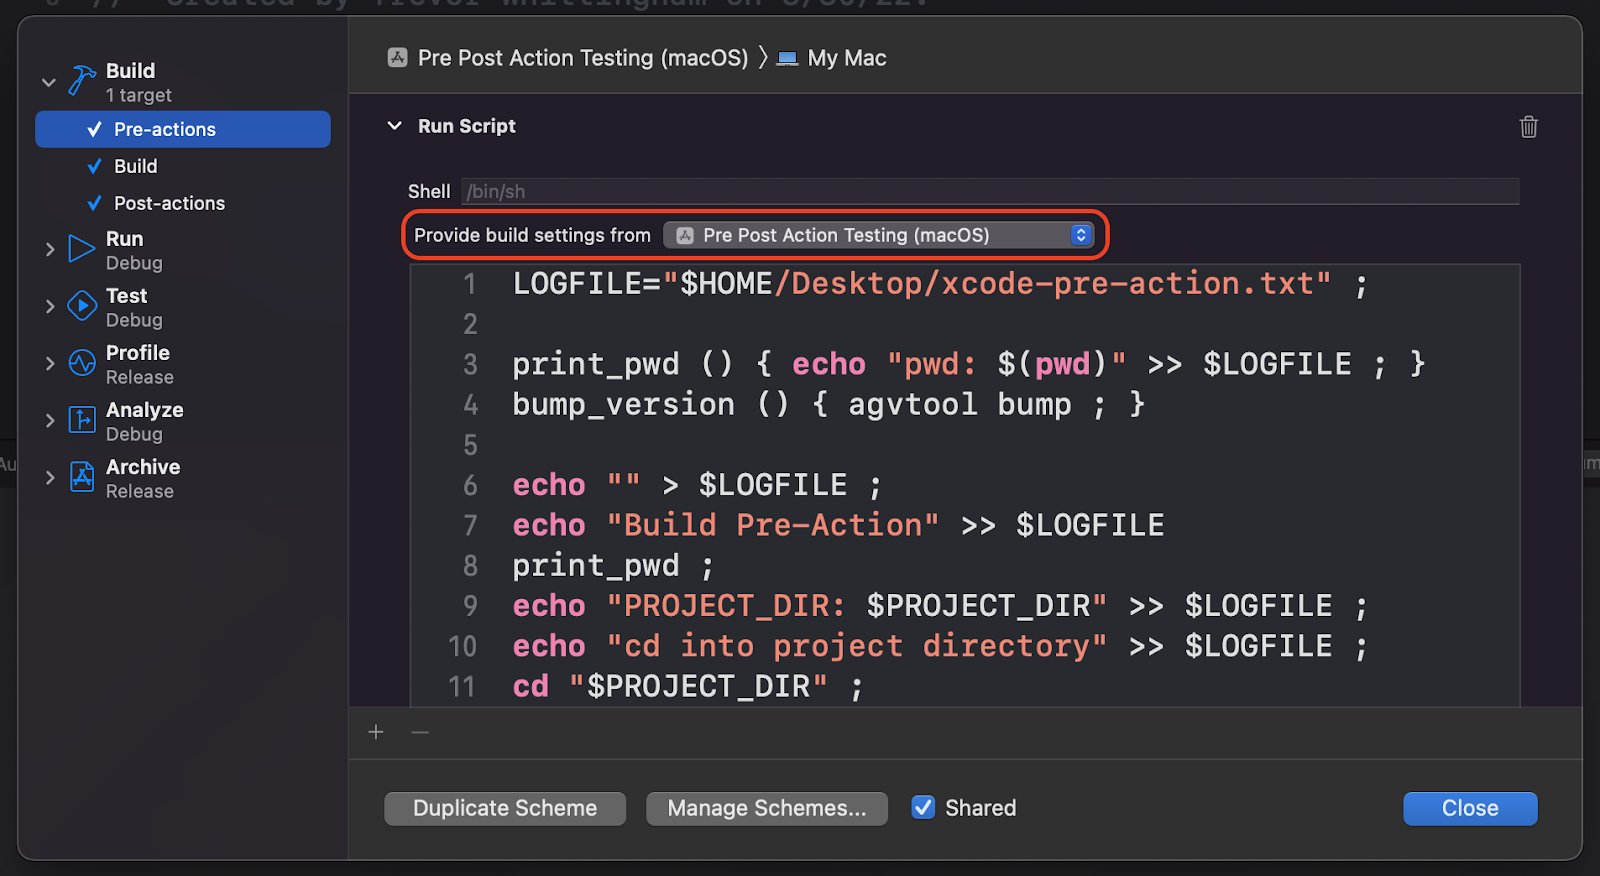Select Pre-actions in the sidebar
Screen dimensions: 1600x876
(x=183, y=129)
